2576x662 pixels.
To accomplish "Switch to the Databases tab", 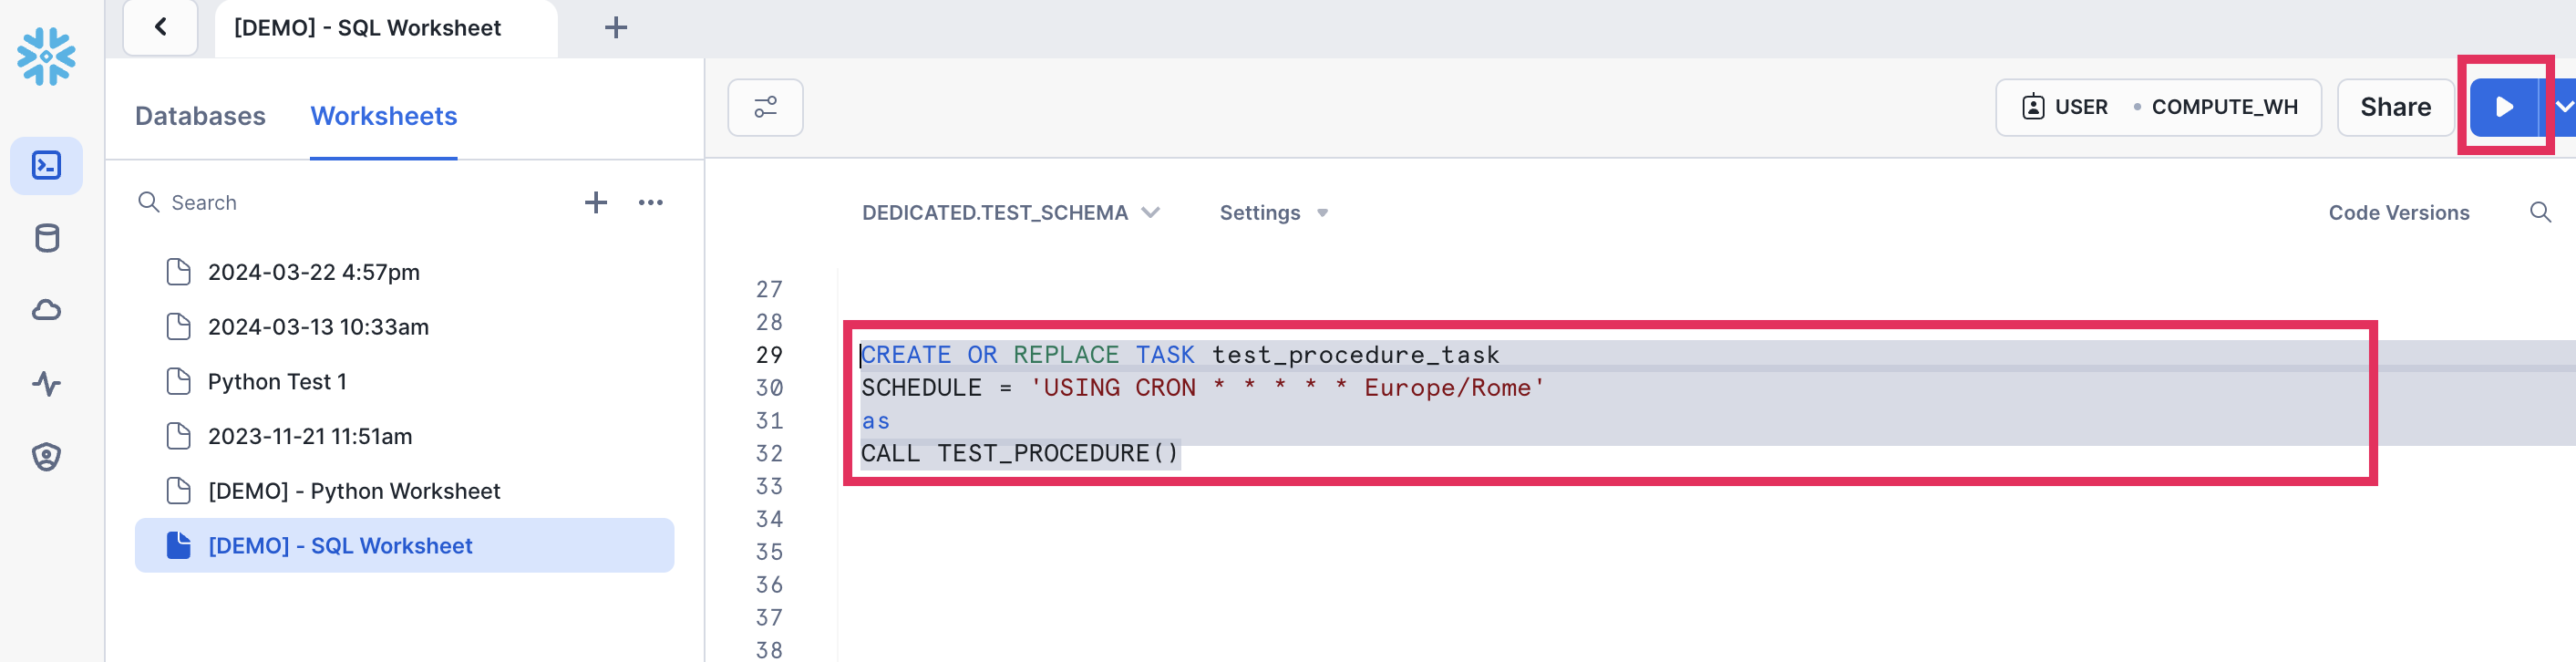I will tap(200, 116).
